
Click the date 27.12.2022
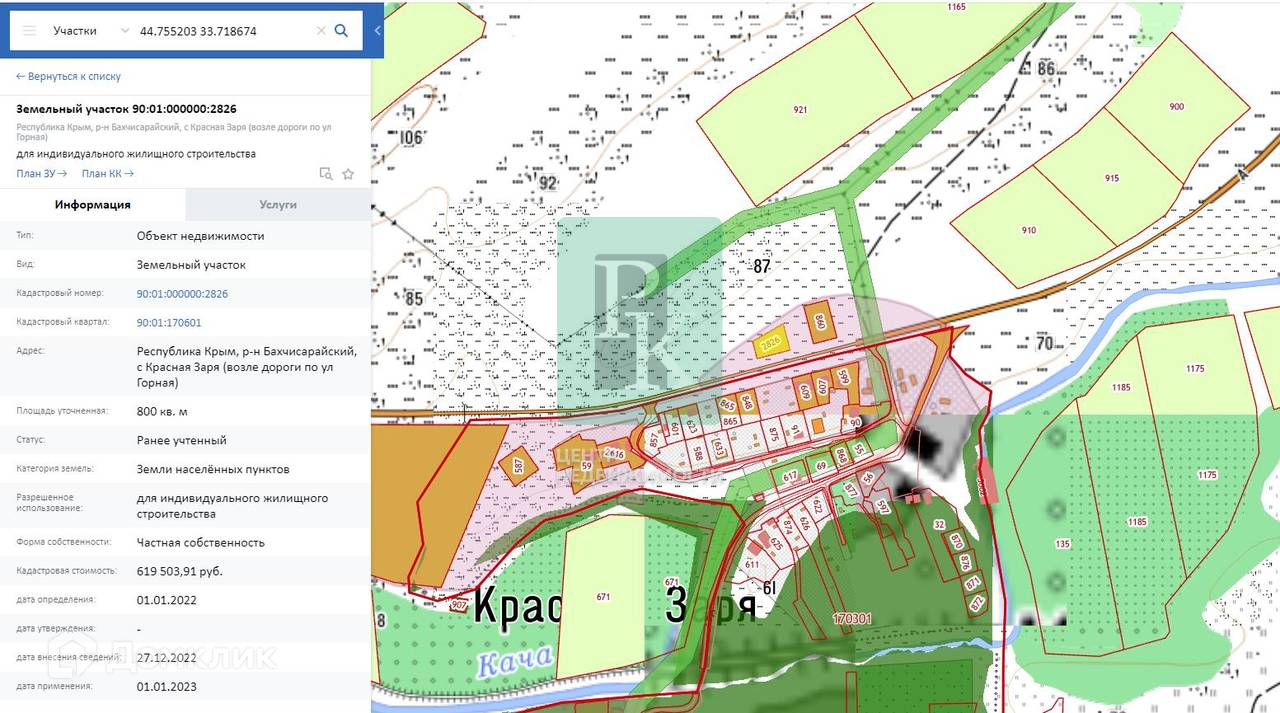tap(167, 657)
